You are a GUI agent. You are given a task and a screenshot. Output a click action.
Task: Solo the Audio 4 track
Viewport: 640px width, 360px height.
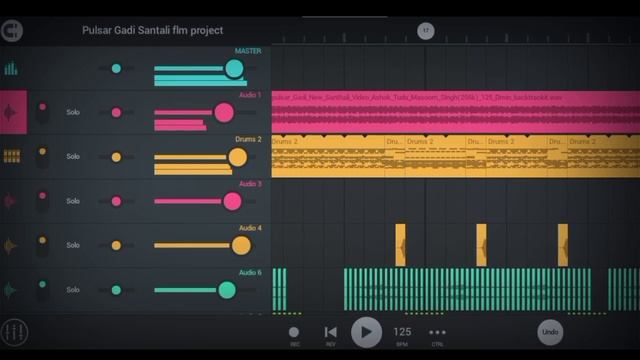(x=73, y=245)
